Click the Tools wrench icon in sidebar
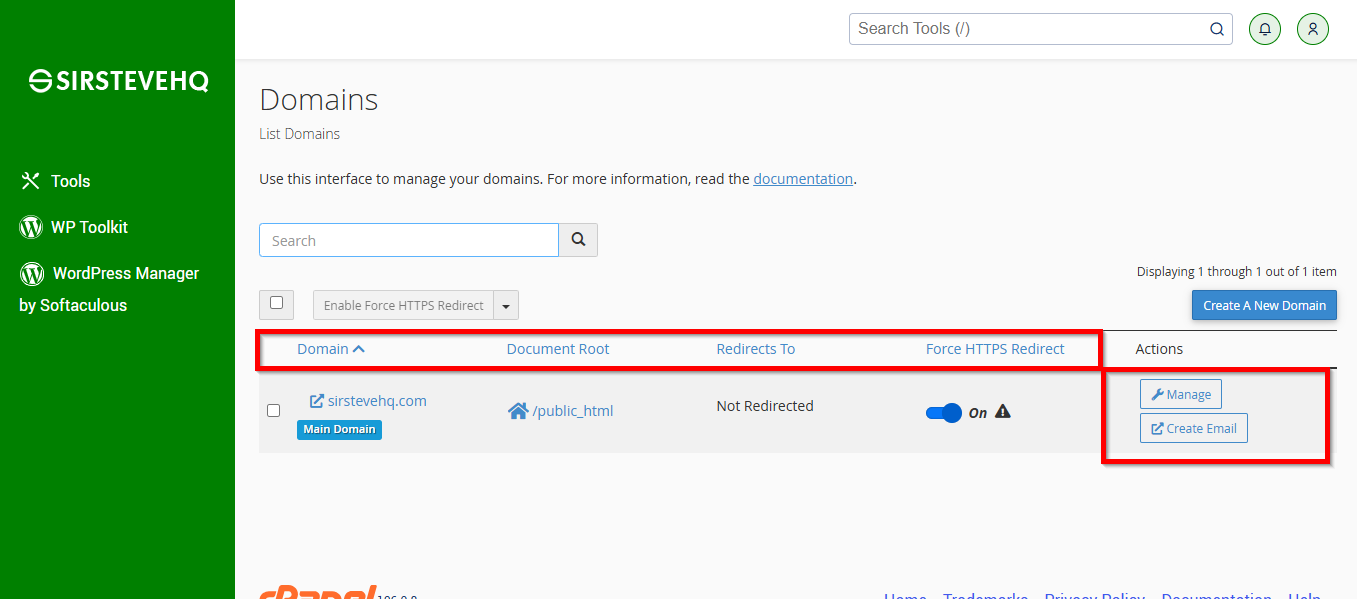 [31, 181]
